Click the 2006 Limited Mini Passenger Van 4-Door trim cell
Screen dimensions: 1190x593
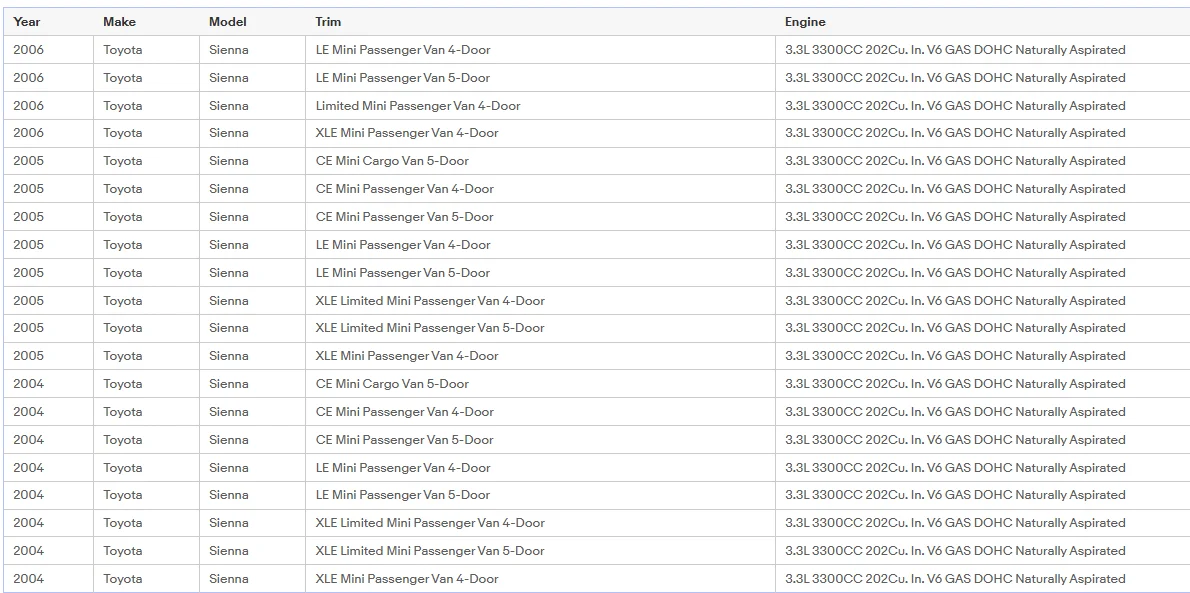pos(418,106)
